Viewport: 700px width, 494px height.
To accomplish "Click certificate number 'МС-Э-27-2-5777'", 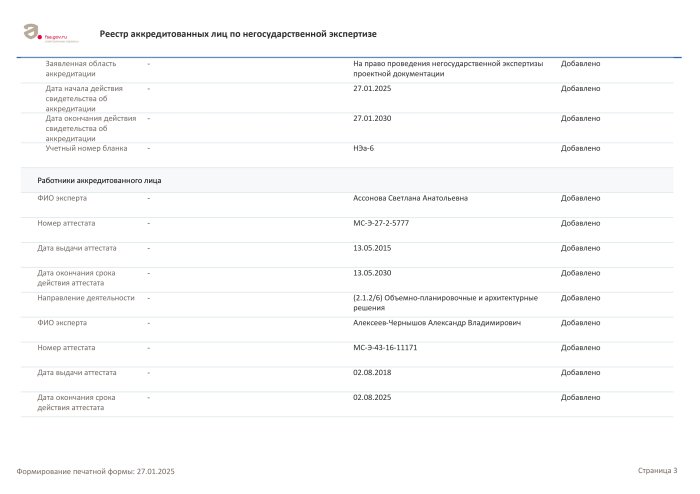I will [381, 223].
